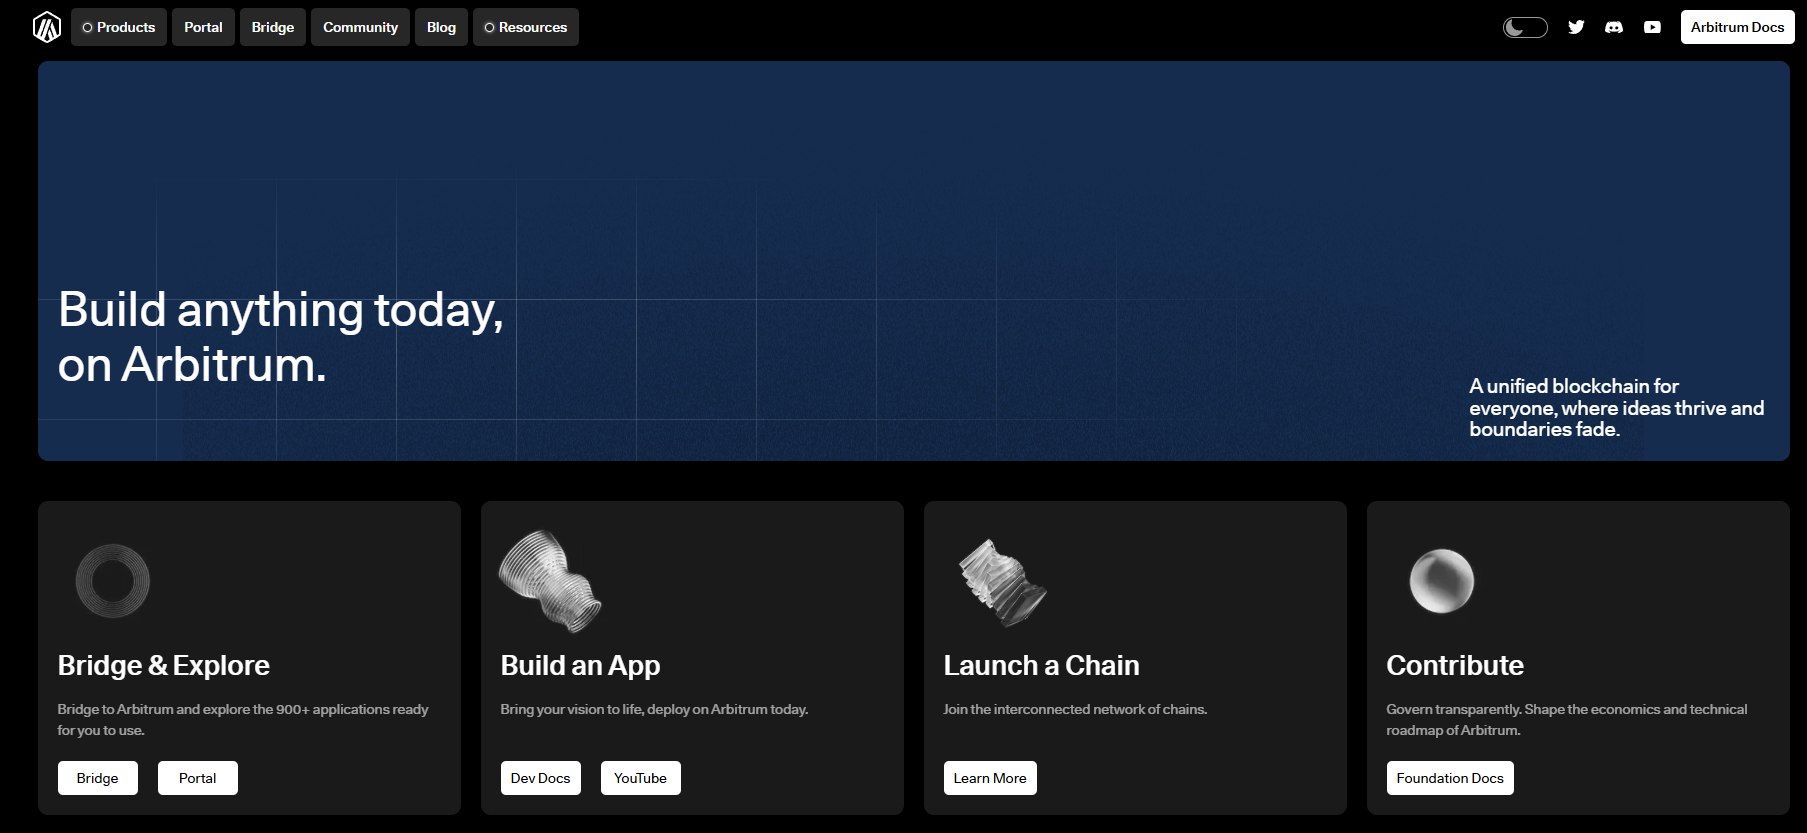1807x833 pixels.
Task: Click the crystal icon above Launch a Chain
Action: pyautogui.click(x=1002, y=583)
